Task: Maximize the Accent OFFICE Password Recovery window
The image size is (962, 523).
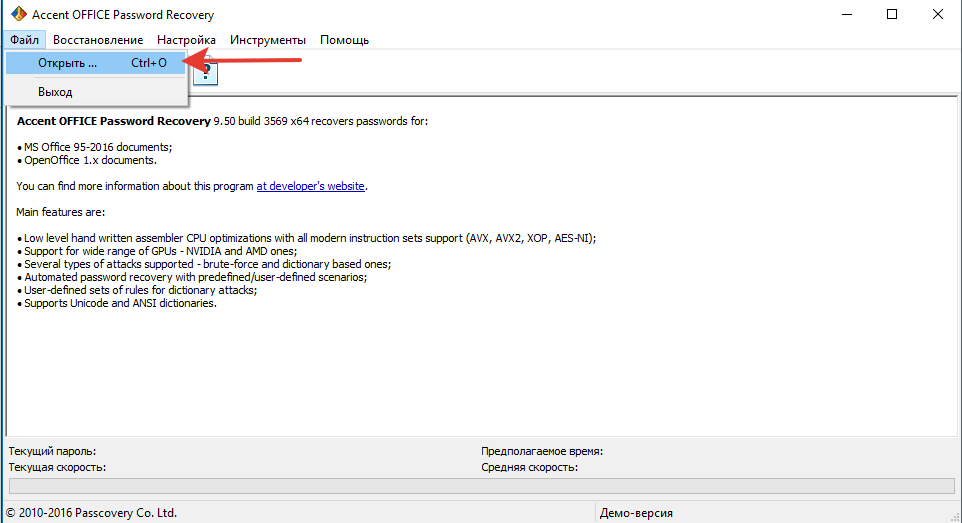Action: click(891, 15)
